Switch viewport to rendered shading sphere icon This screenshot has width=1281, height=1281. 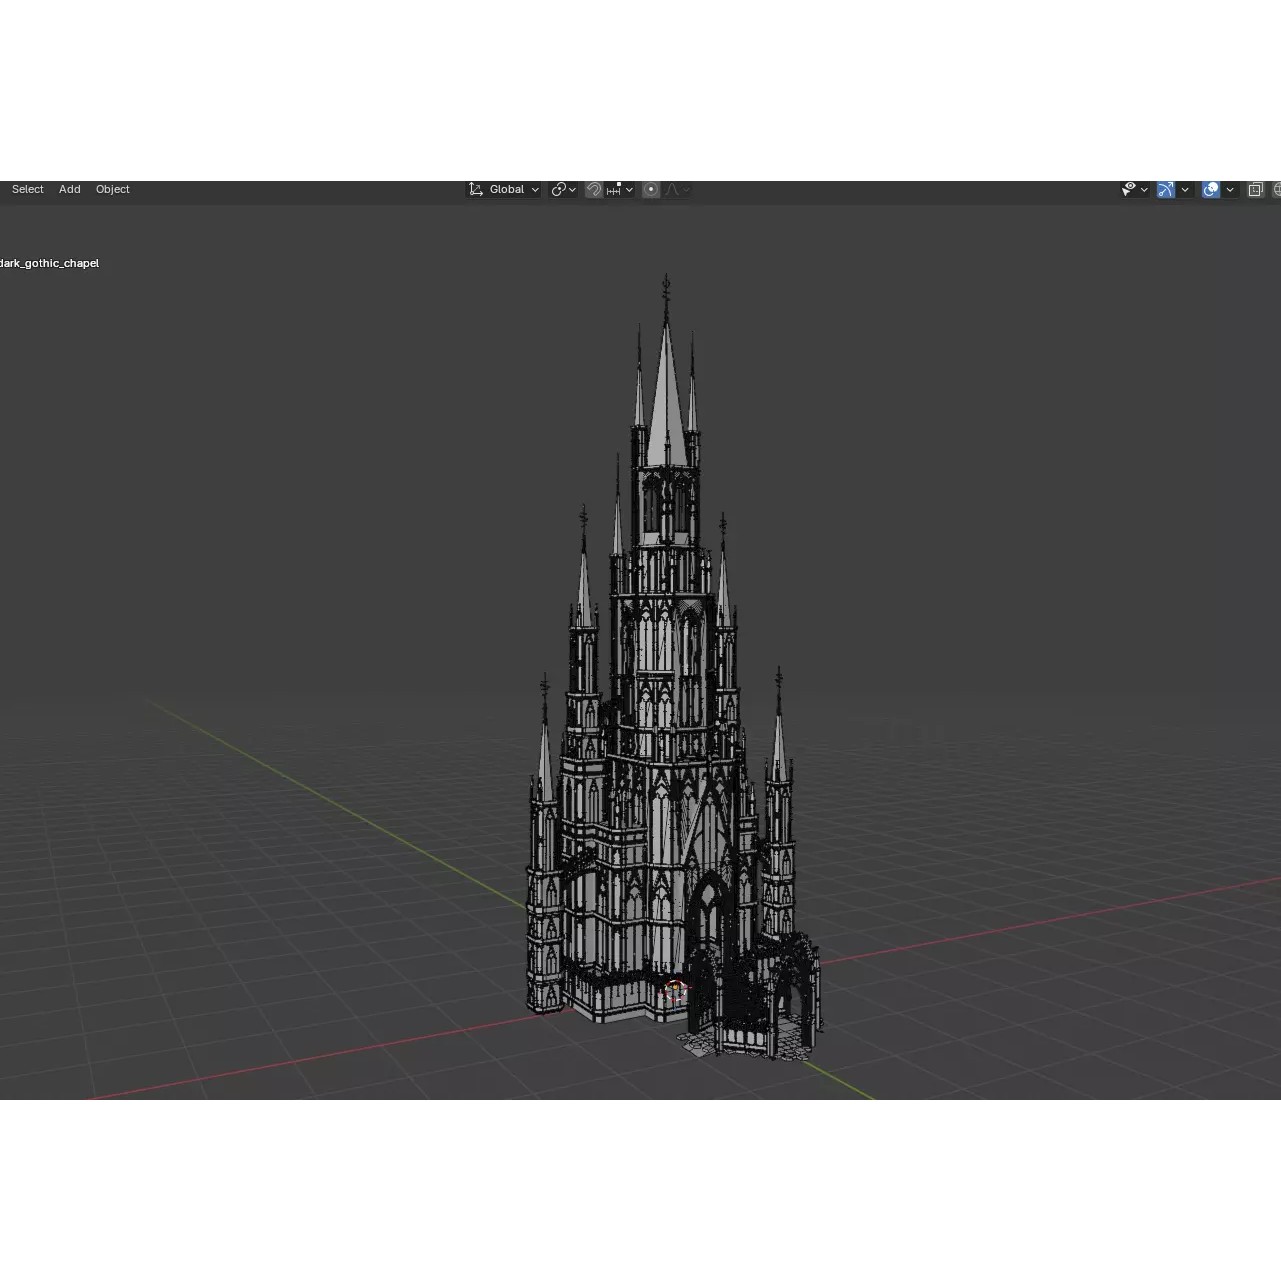pos(1277,189)
